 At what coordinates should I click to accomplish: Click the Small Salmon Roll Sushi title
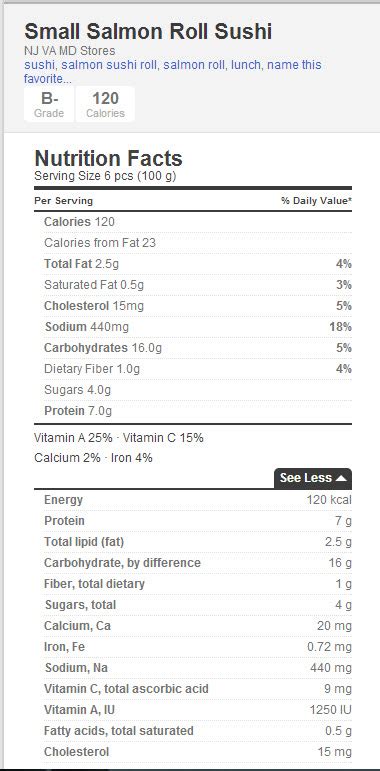(x=148, y=32)
